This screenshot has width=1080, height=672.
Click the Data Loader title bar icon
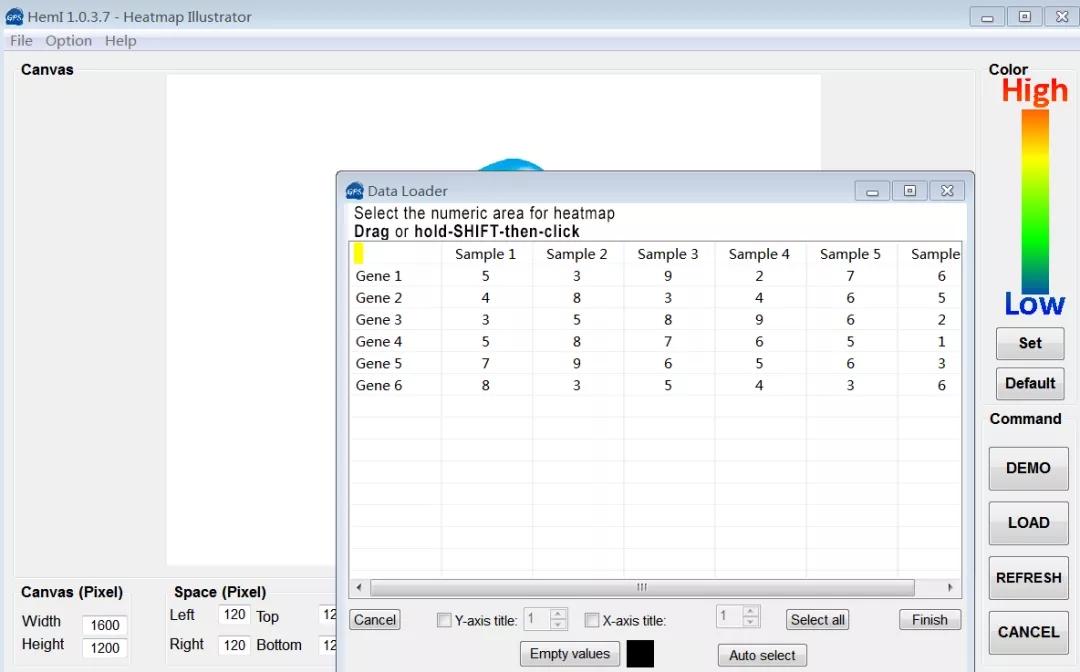(355, 191)
